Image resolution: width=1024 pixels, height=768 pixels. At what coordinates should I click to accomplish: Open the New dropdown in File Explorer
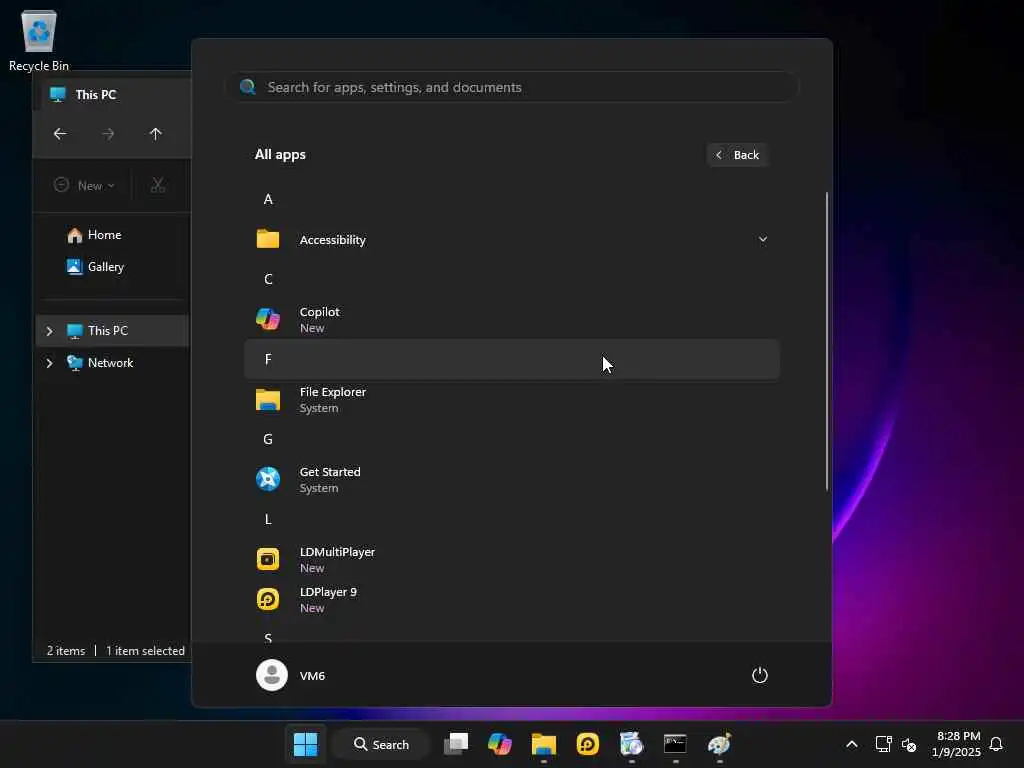click(x=84, y=185)
